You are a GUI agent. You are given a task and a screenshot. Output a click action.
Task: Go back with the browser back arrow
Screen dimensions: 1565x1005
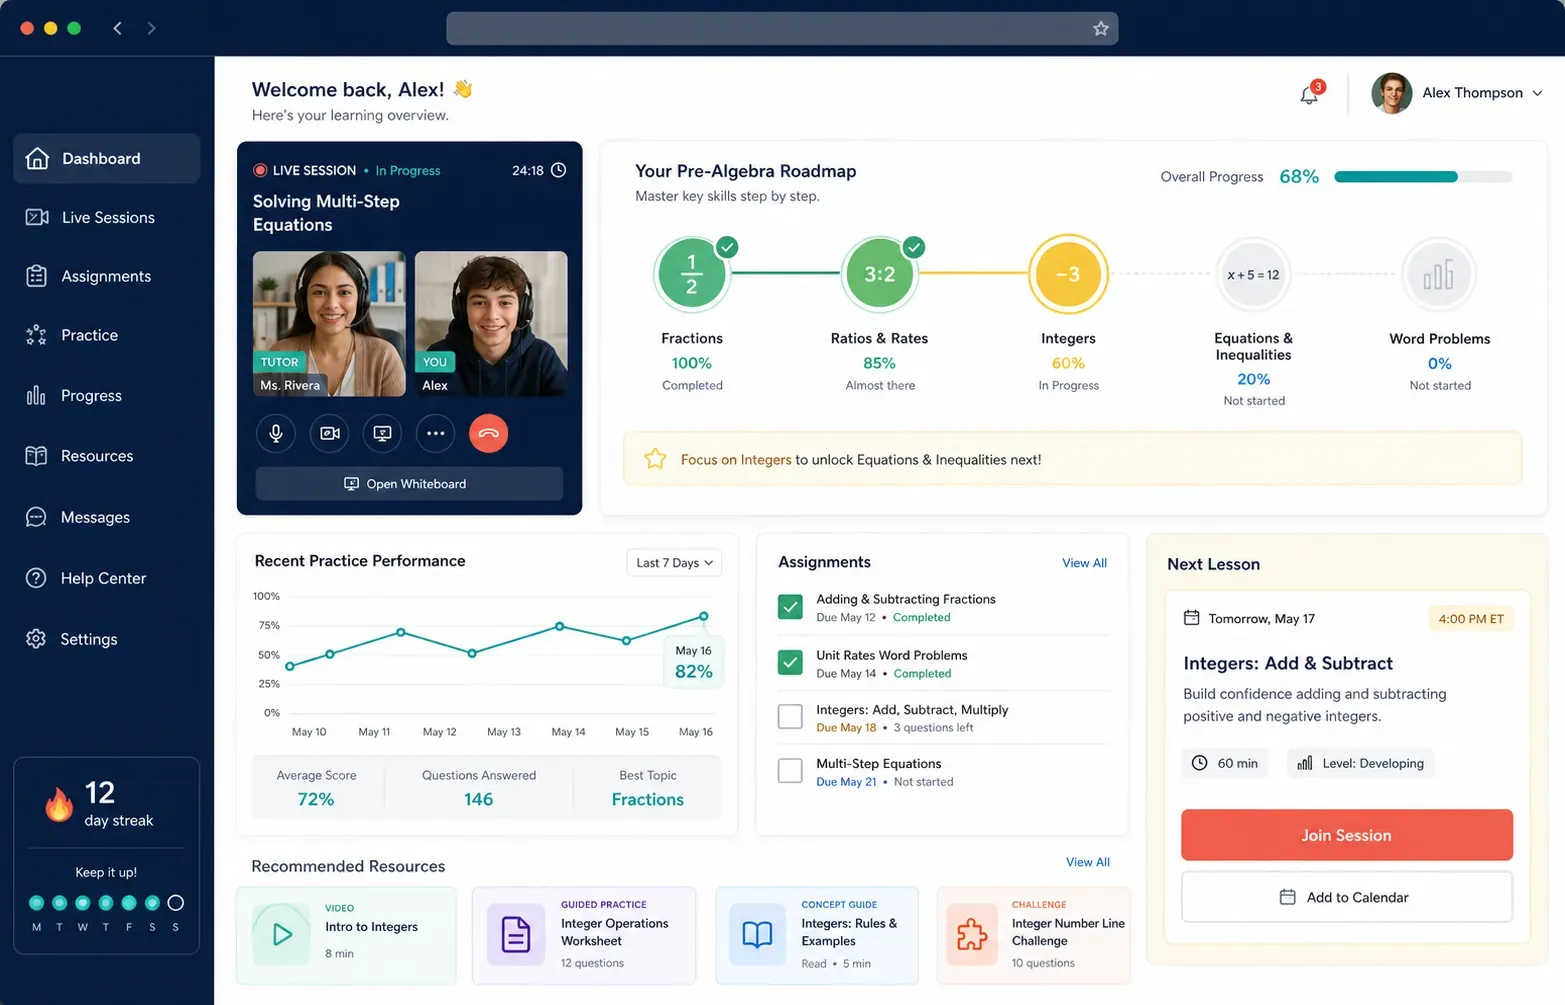(x=118, y=28)
